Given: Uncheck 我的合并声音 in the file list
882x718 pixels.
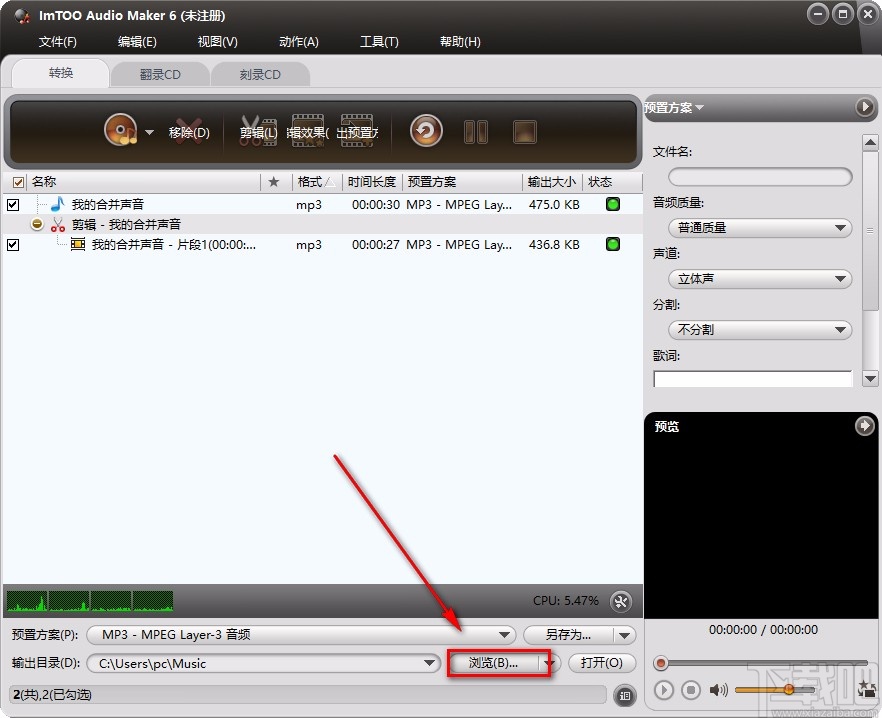Looking at the screenshot, I should click(x=14, y=203).
